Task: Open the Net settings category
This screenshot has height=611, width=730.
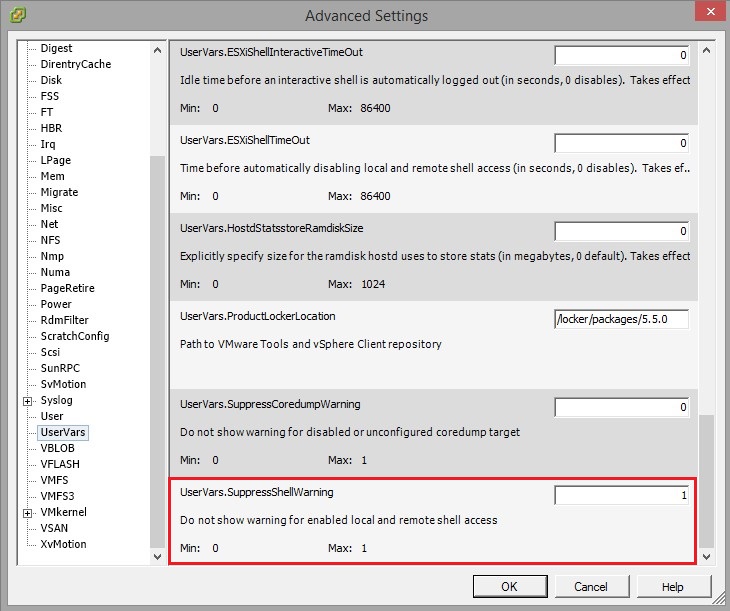Action: [49, 224]
